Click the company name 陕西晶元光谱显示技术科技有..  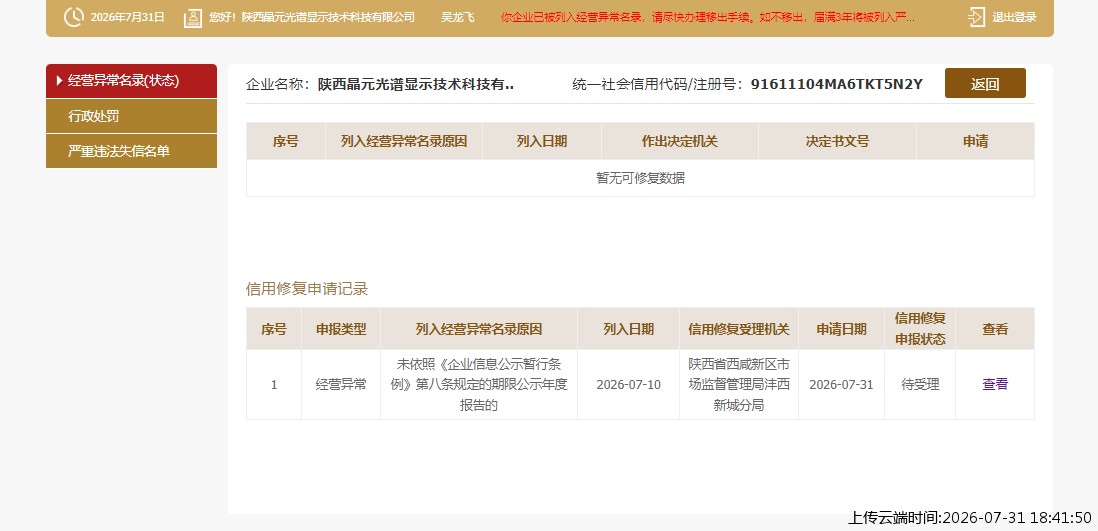click(x=416, y=85)
